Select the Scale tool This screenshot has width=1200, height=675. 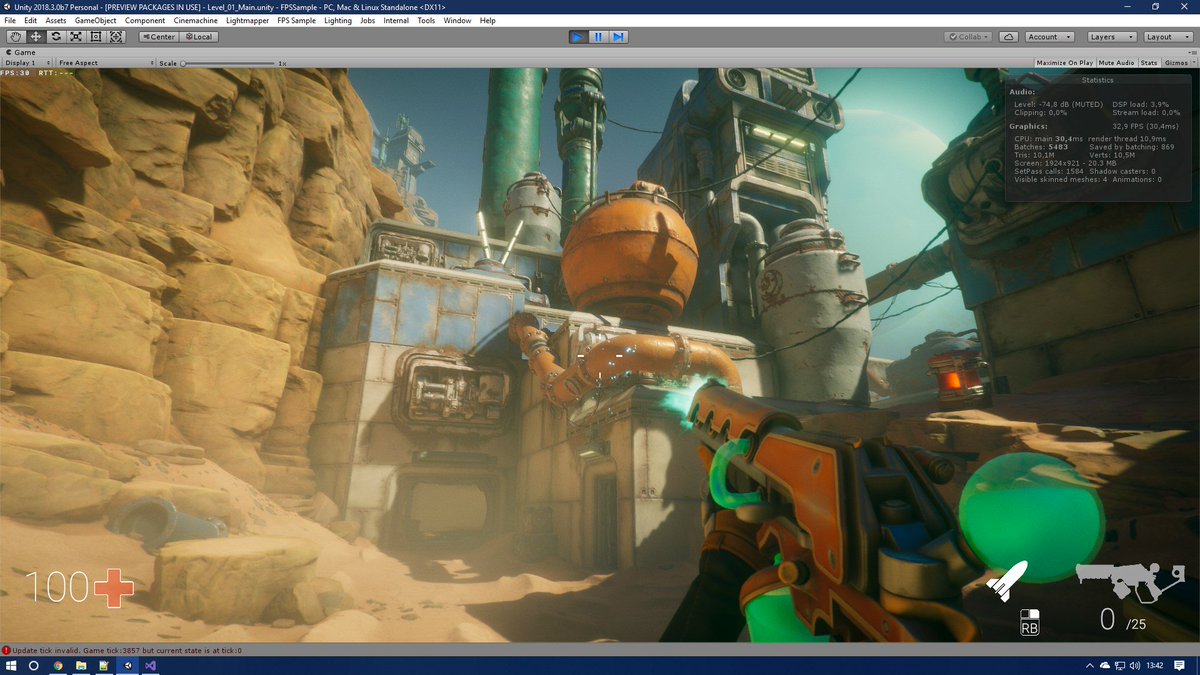click(75, 36)
